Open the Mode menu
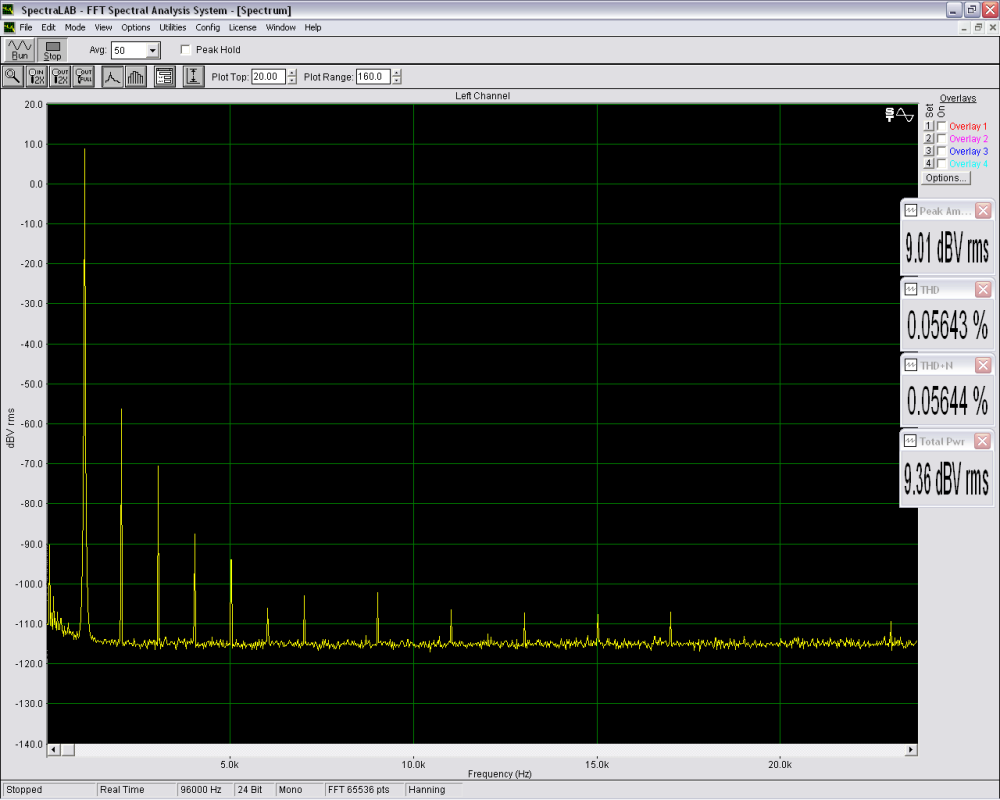 [x=75, y=27]
